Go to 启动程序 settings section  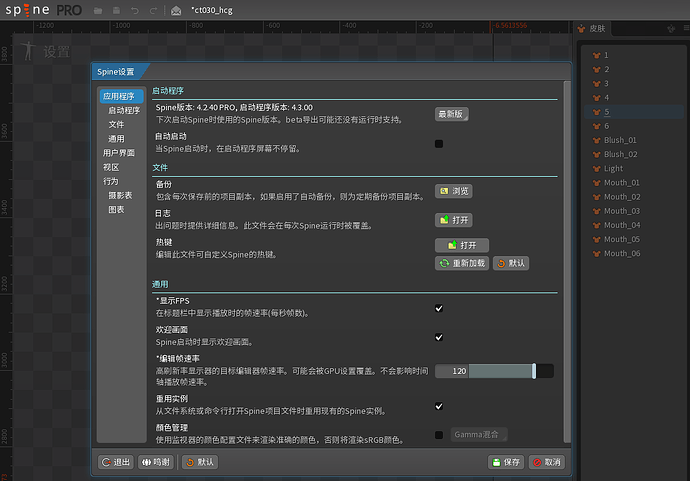[124, 110]
